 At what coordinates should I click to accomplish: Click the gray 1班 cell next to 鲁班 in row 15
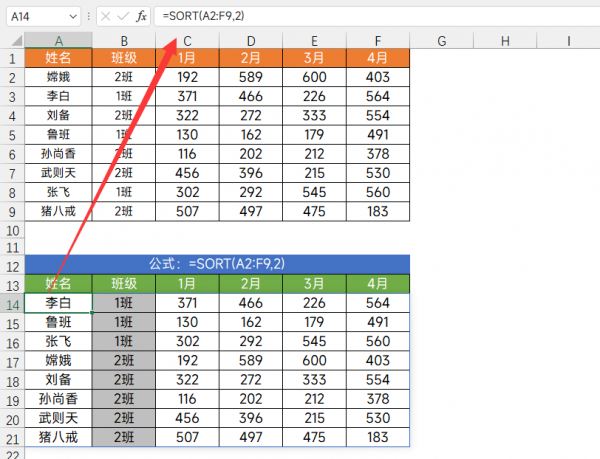pyautogui.click(x=123, y=323)
